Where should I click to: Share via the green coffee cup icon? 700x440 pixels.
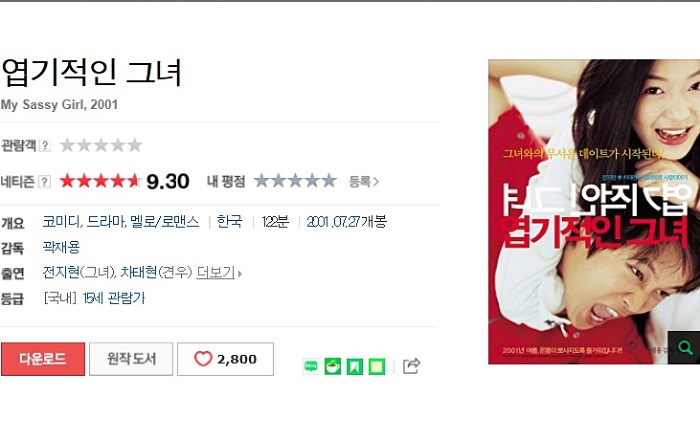point(333,366)
